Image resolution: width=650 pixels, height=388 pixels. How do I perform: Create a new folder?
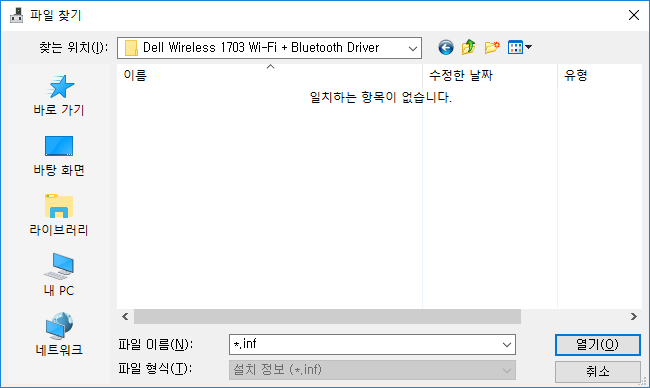click(x=492, y=48)
